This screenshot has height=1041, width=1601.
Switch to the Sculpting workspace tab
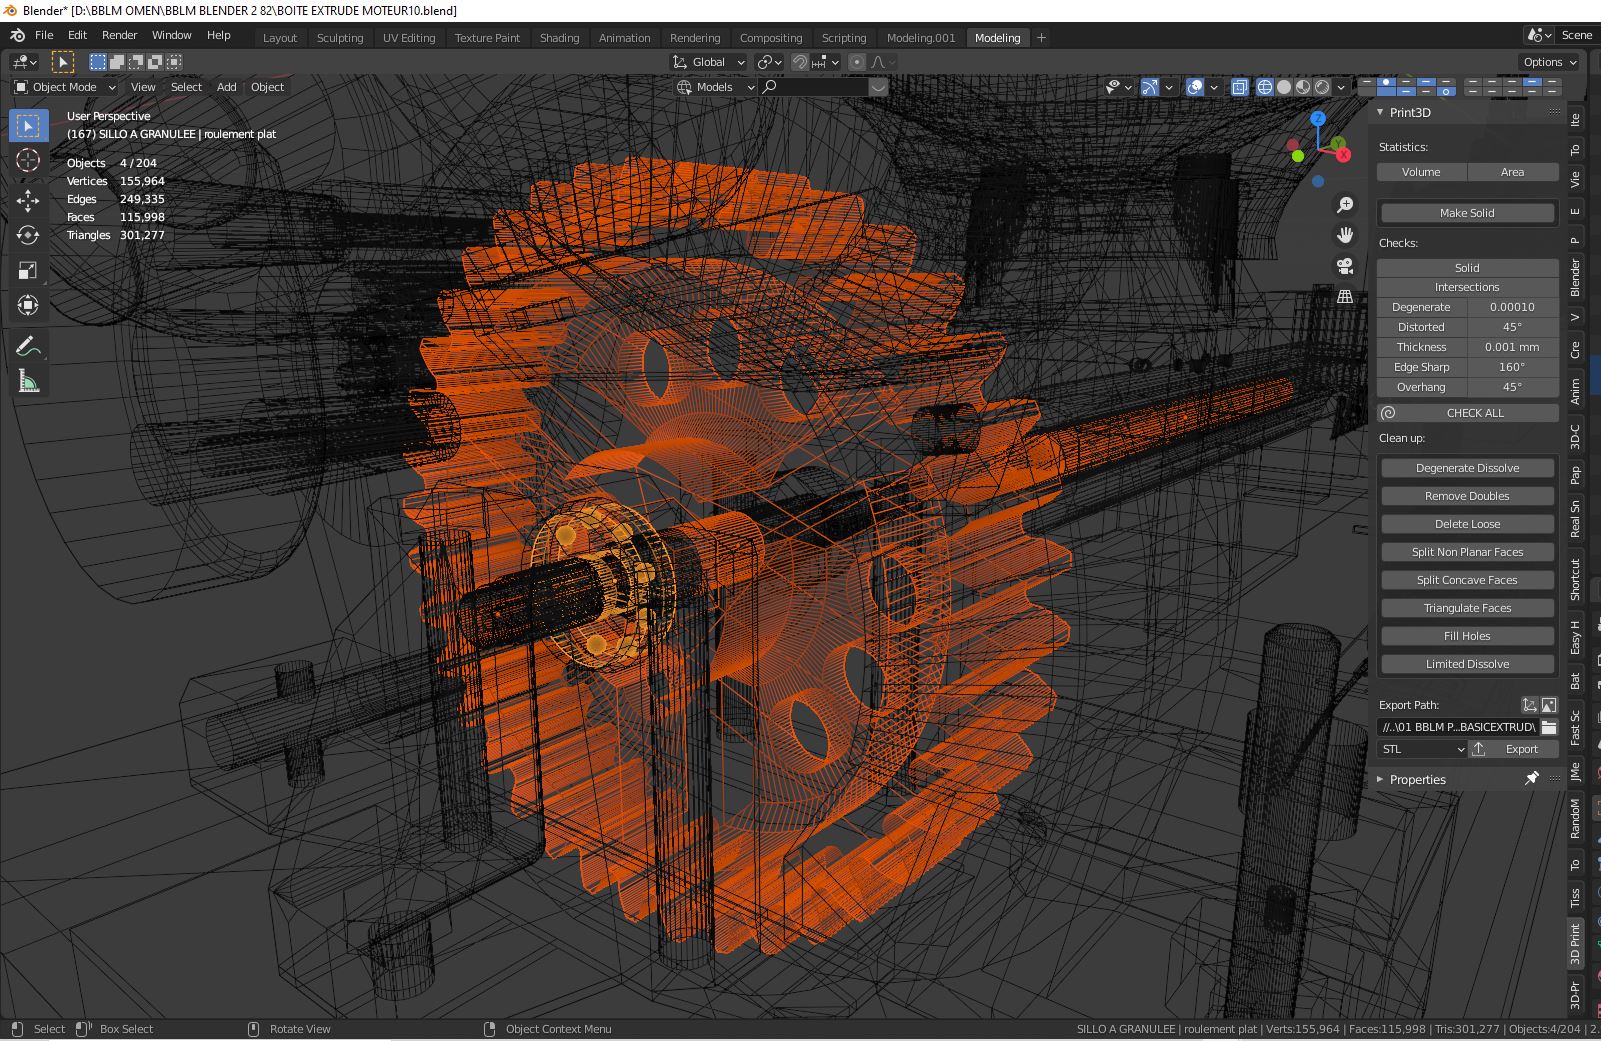pyautogui.click(x=340, y=38)
